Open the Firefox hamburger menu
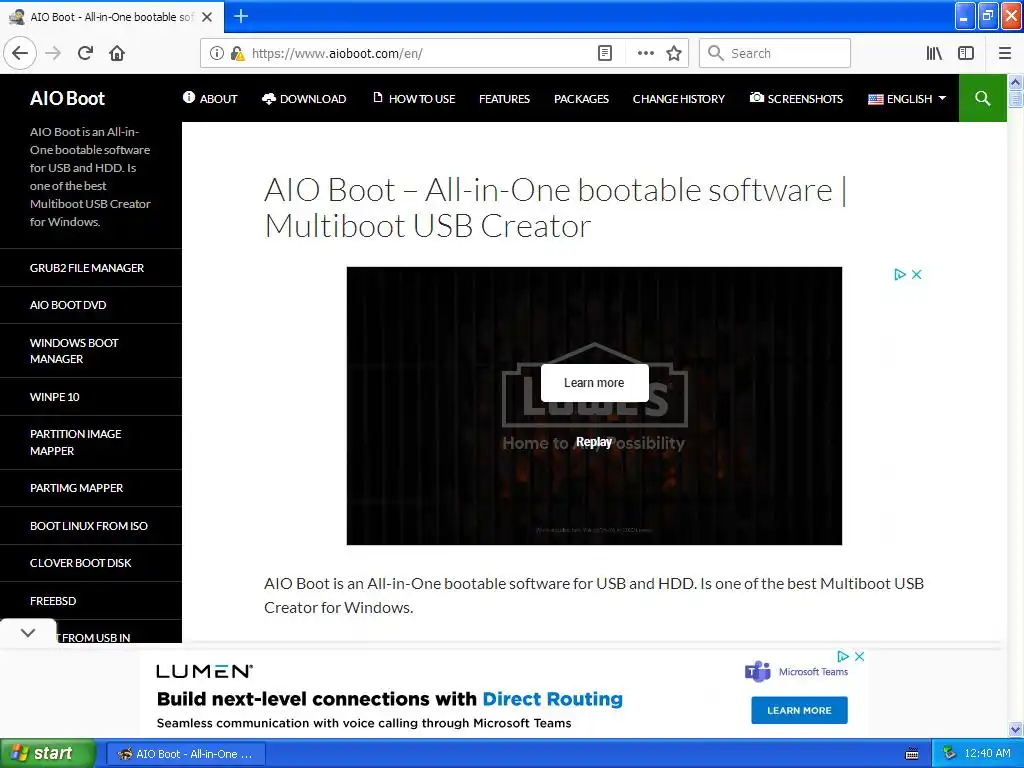 [1005, 53]
